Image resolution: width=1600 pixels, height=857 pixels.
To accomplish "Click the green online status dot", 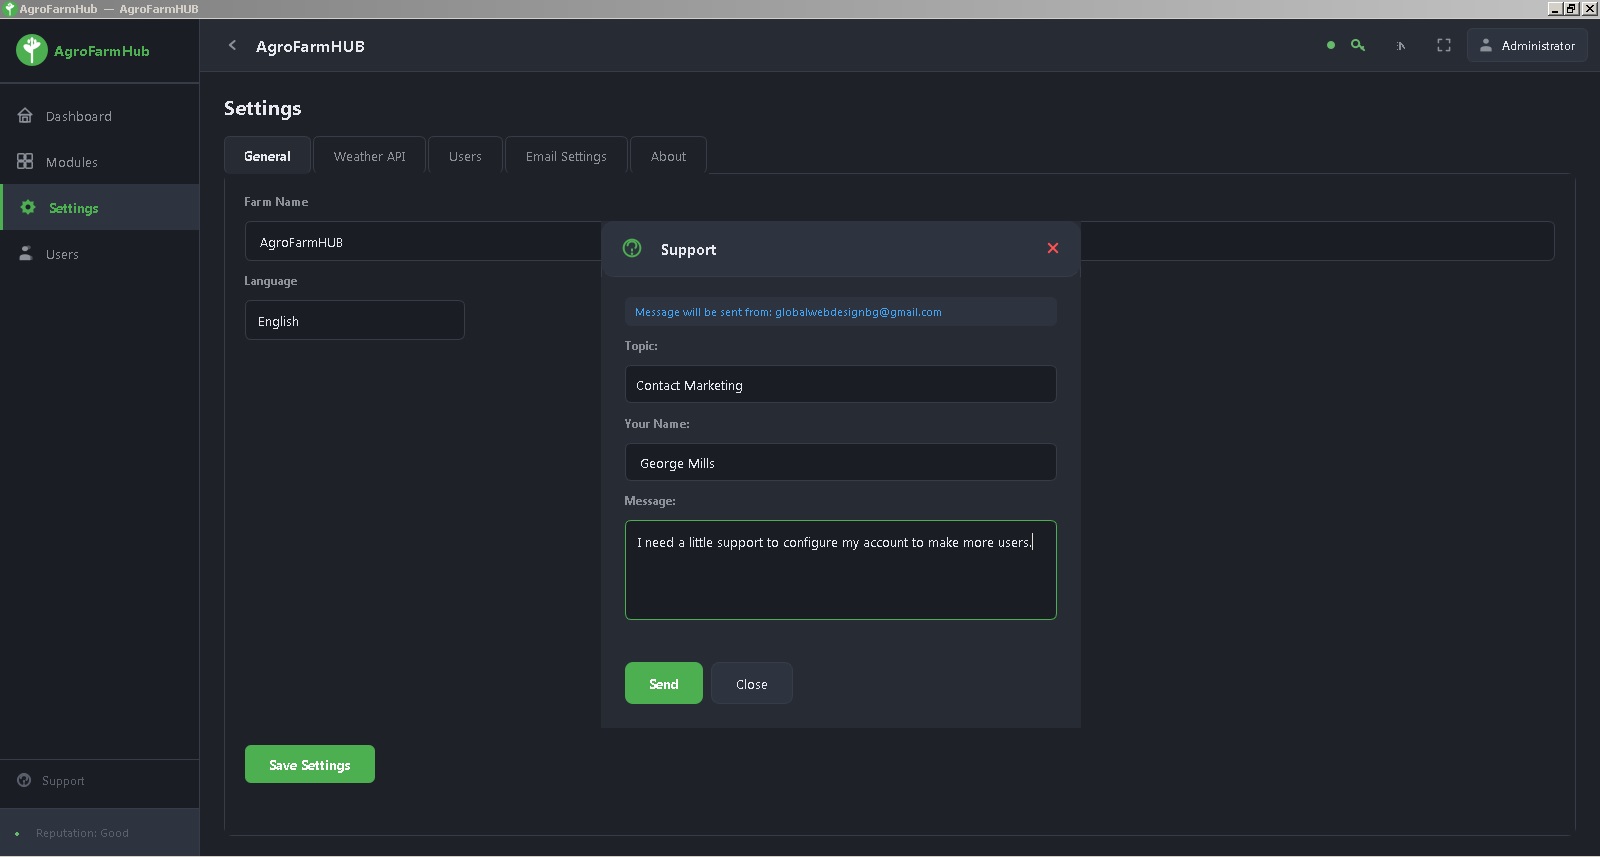I will (x=1330, y=45).
